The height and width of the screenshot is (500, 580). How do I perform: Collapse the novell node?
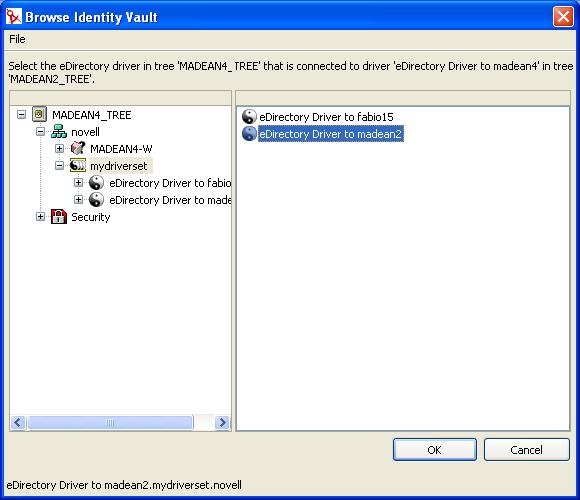(40, 132)
